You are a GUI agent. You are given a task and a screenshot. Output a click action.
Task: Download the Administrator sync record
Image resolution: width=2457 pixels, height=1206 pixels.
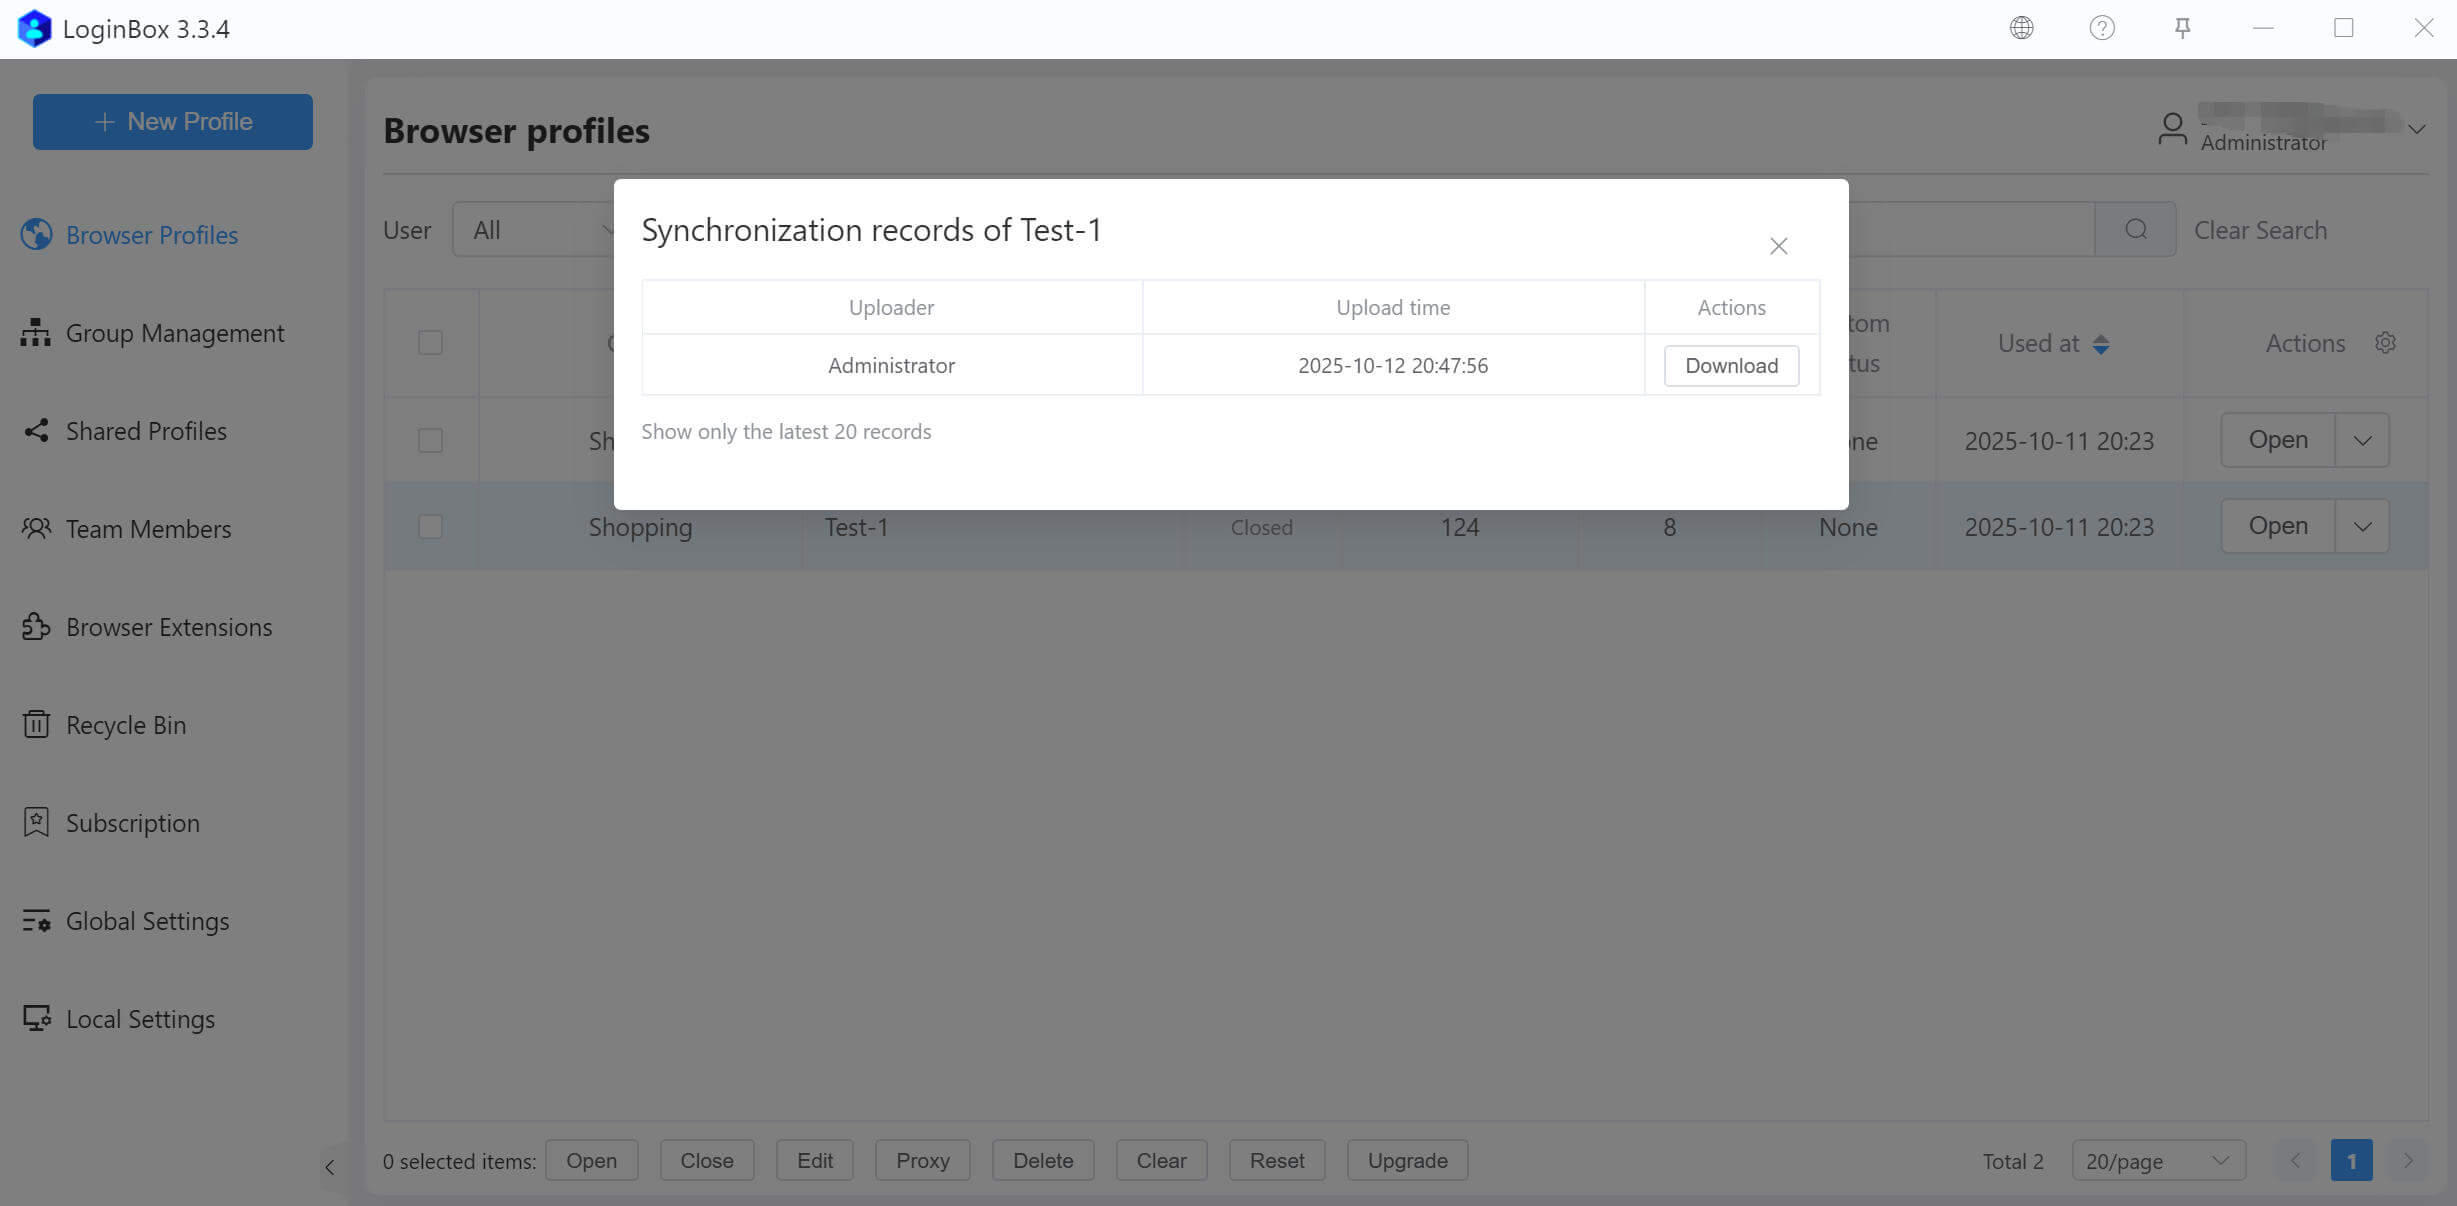(1731, 366)
